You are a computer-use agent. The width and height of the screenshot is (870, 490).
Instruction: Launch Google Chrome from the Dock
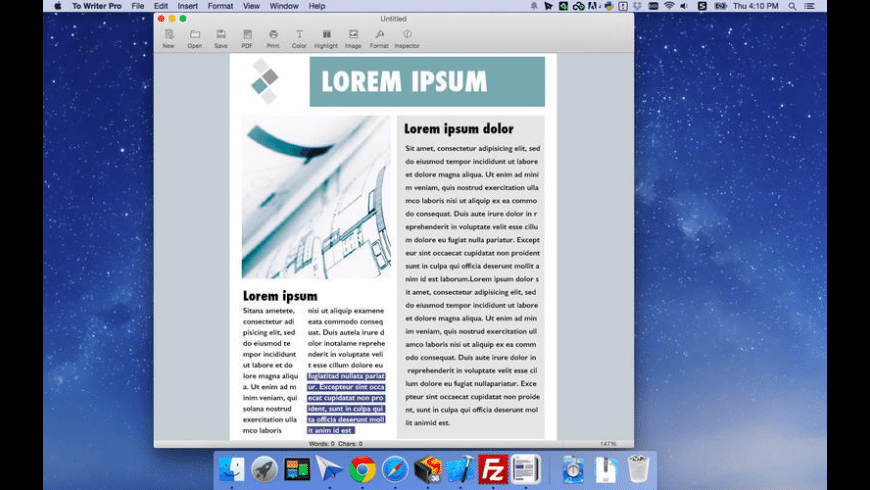pyautogui.click(x=362, y=469)
